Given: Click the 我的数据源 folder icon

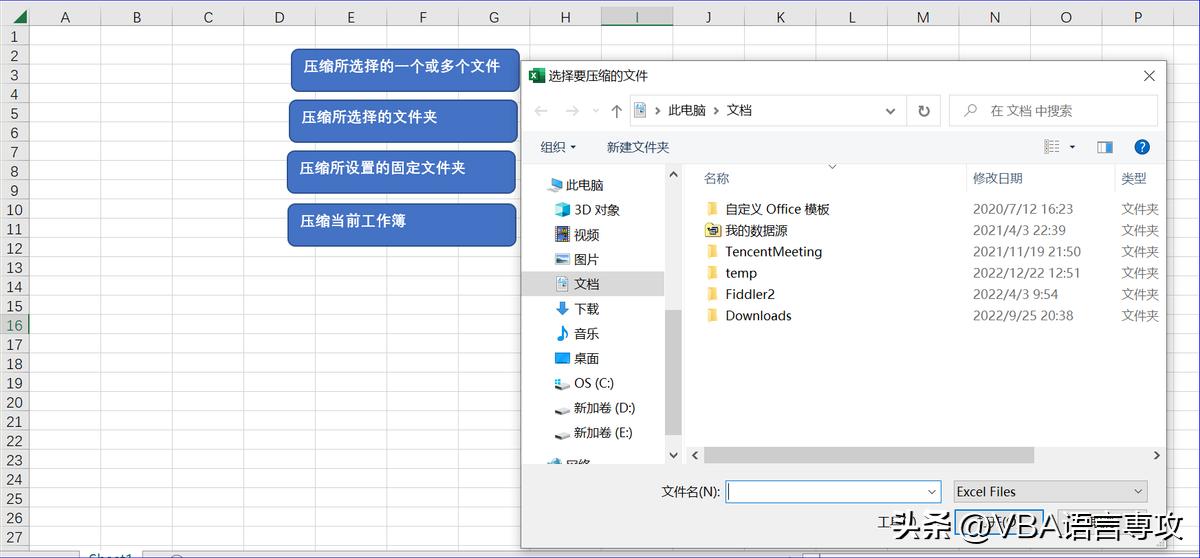Looking at the screenshot, I should point(712,230).
